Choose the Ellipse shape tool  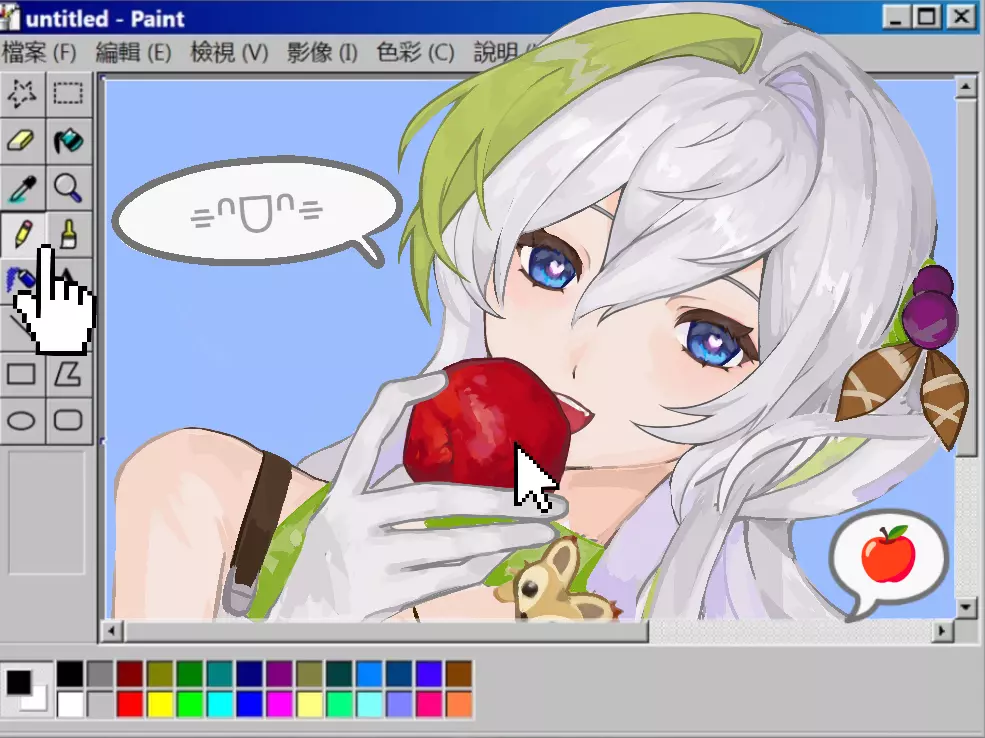23,421
